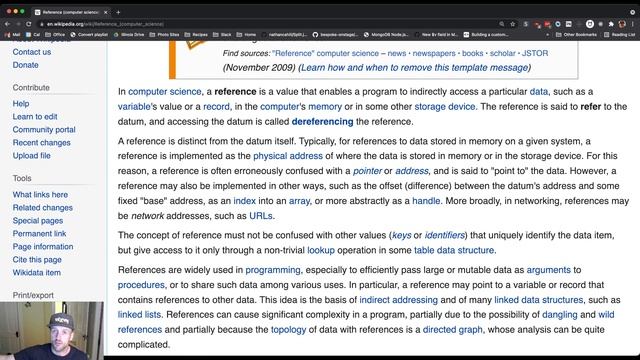Open the JSTOR find sources link
Screen dimensions: 640x360
535,53
